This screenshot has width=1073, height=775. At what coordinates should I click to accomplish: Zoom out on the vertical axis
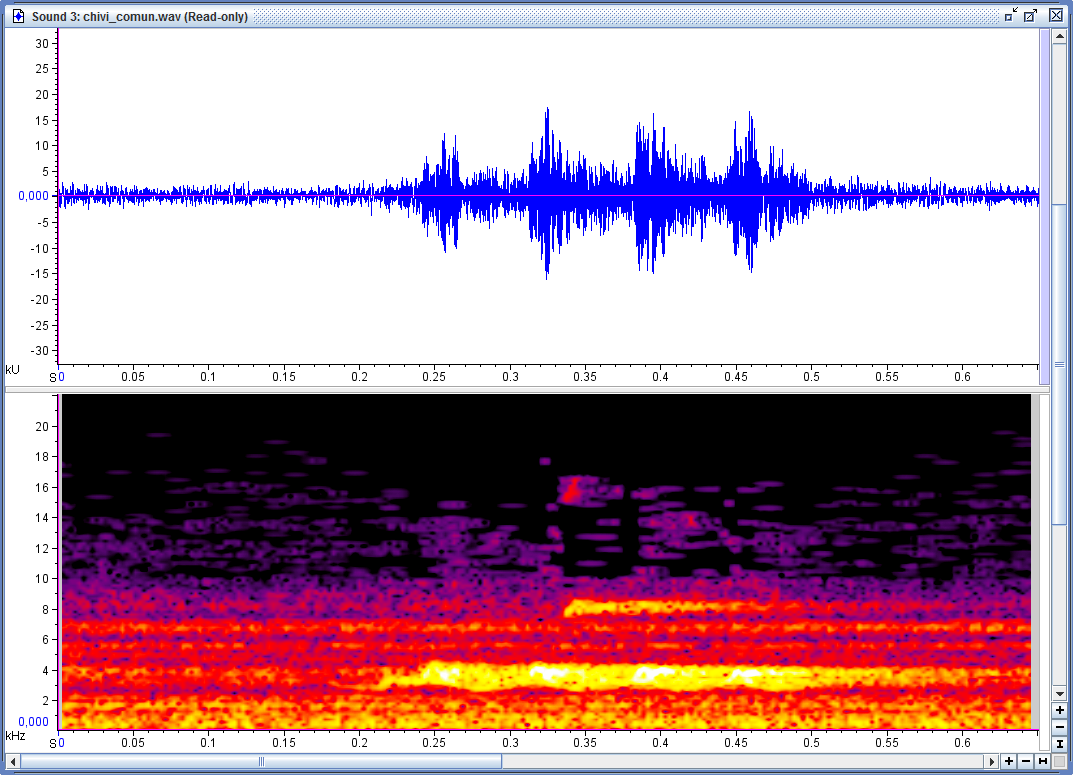tap(1059, 727)
